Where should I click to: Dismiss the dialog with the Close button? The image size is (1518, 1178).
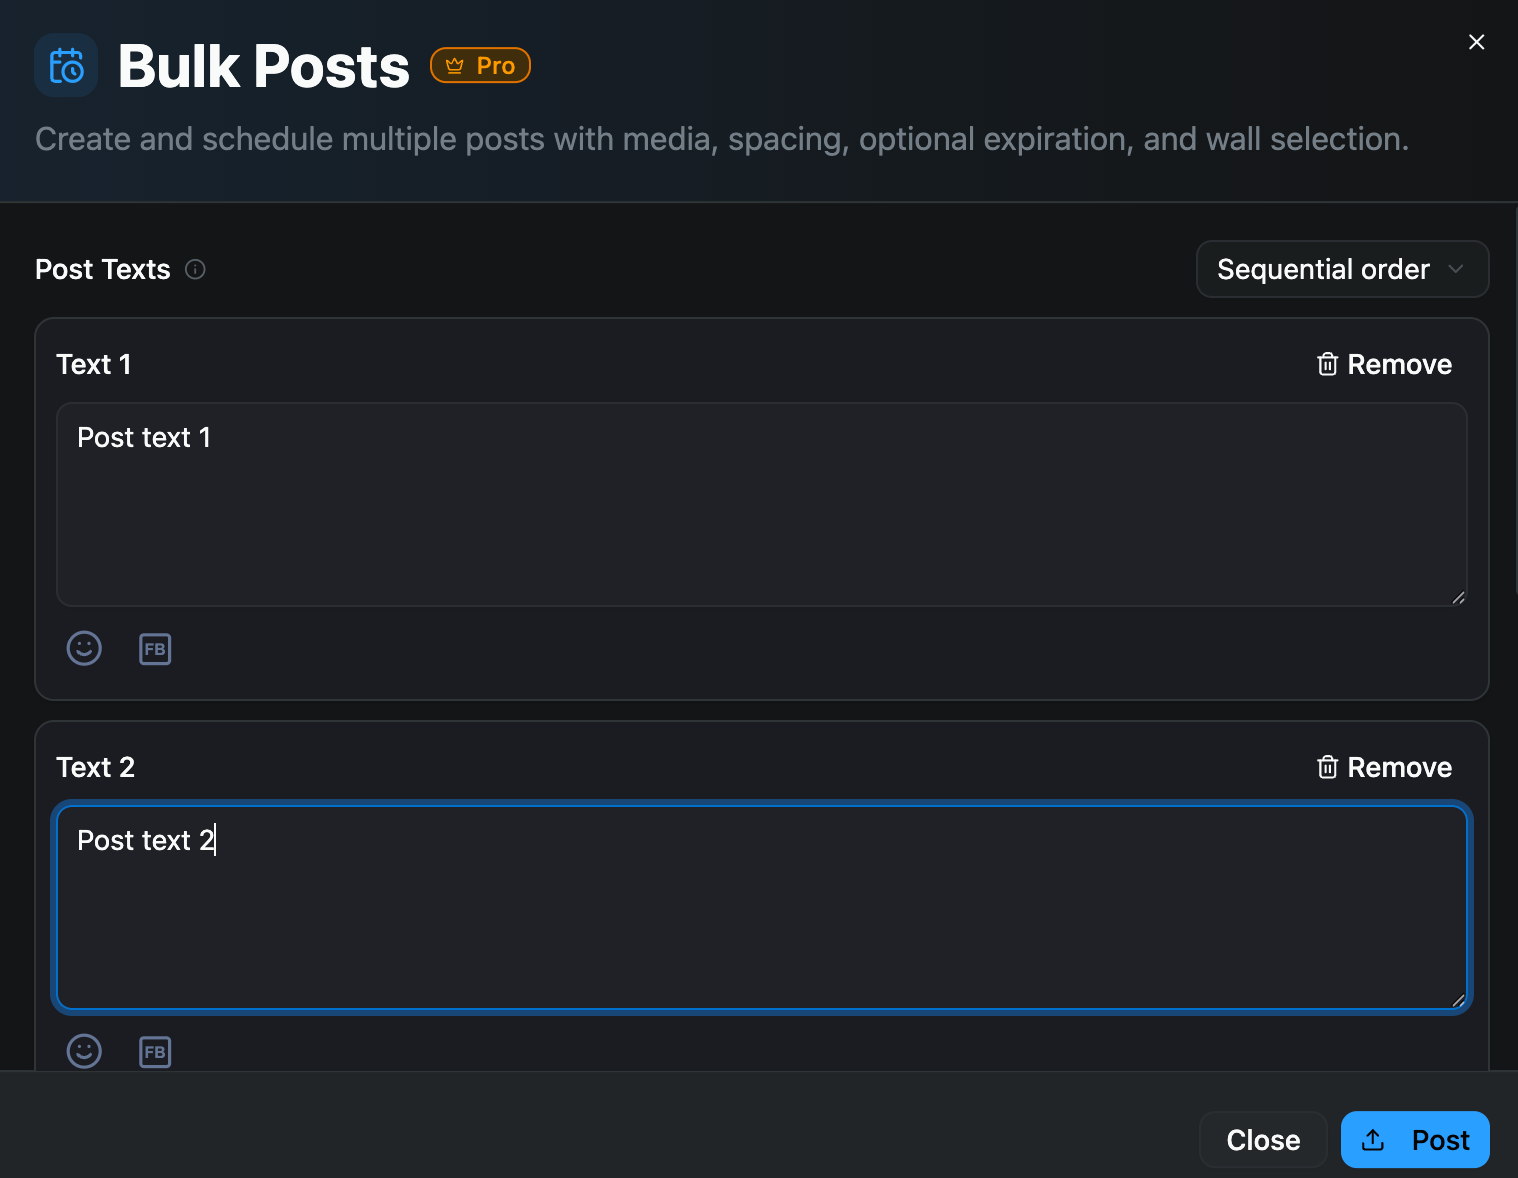coord(1263,1139)
